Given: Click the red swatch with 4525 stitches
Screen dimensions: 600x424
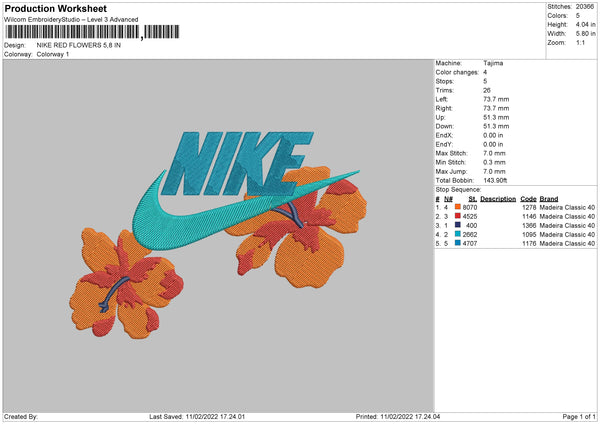Looking at the screenshot, I should 458,216.
